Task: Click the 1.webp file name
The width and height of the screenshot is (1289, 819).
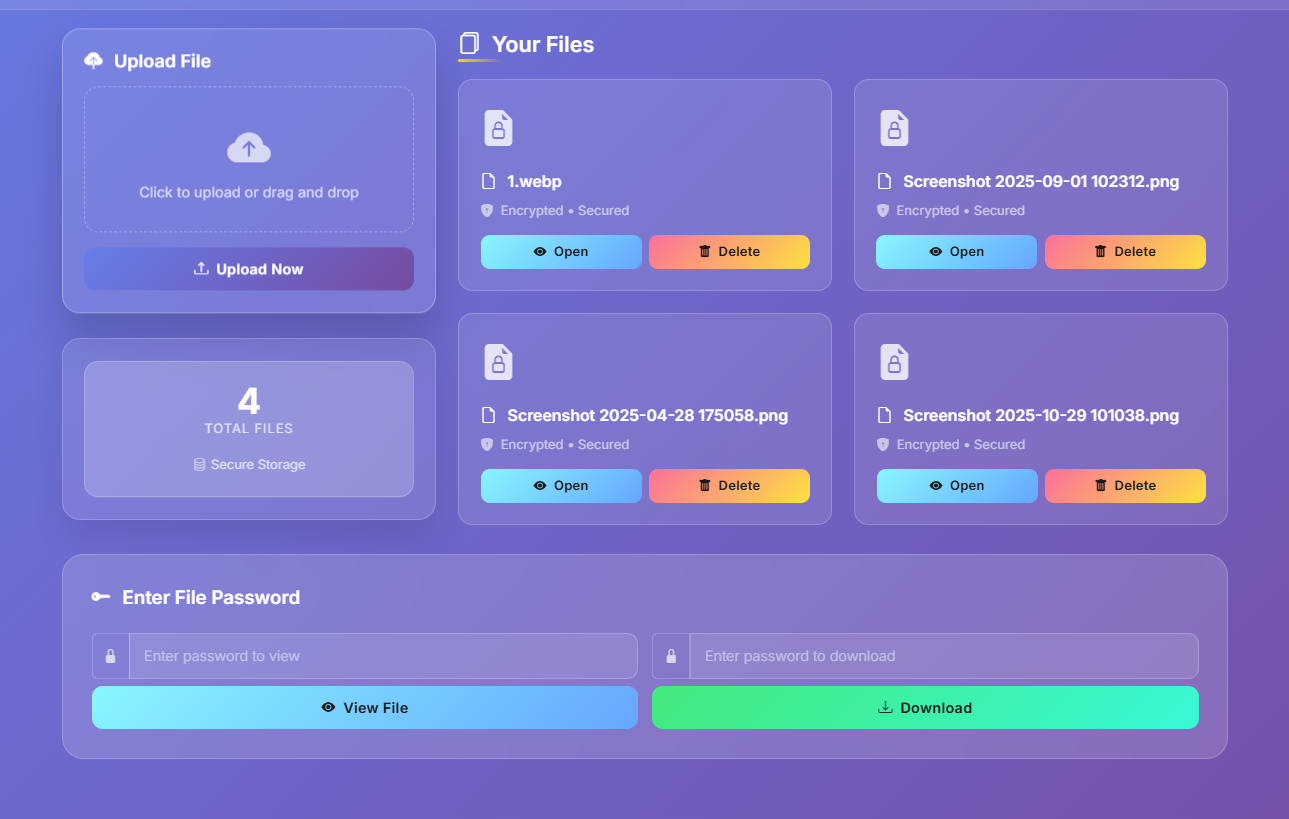Action: [534, 181]
